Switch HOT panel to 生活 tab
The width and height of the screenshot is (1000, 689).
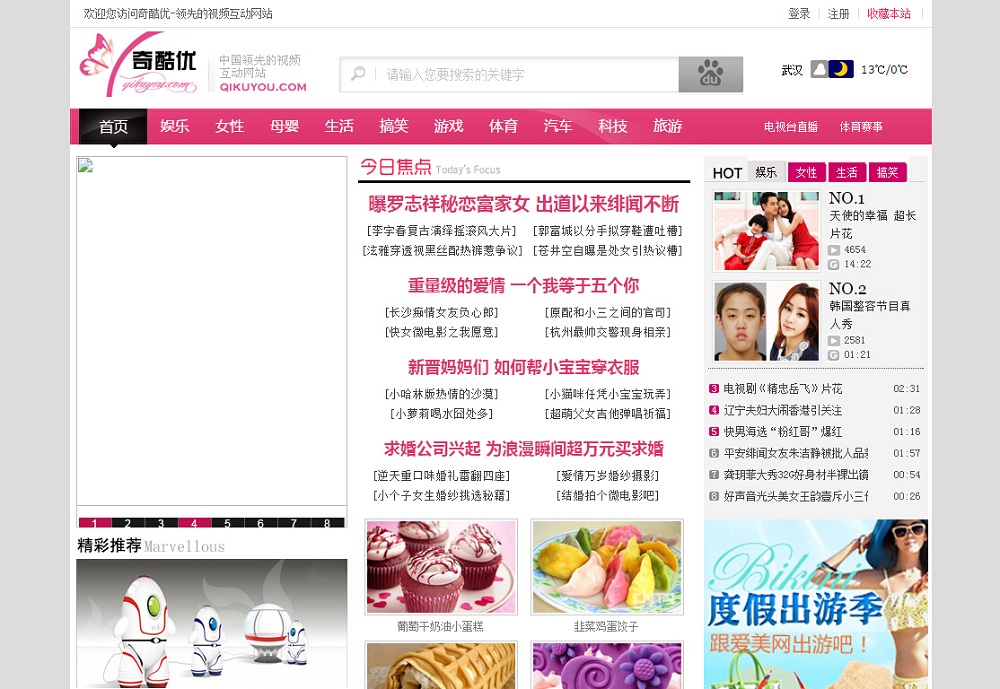click(847, 172)
